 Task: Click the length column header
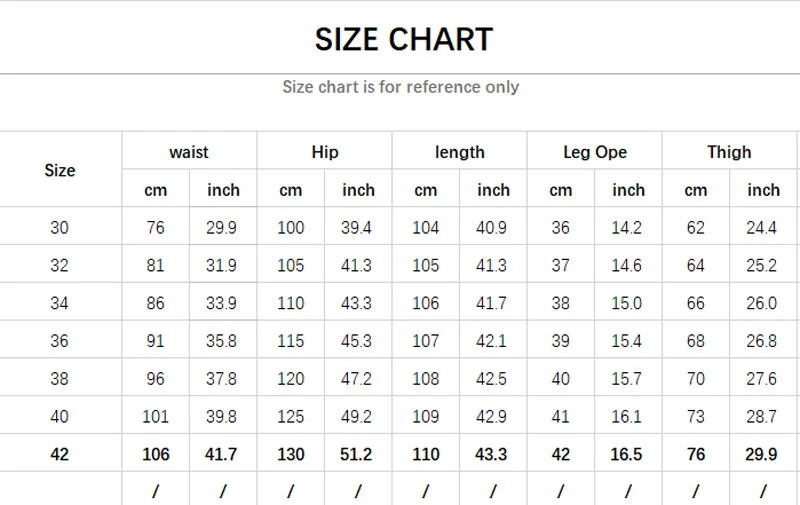tap(460, 152)
